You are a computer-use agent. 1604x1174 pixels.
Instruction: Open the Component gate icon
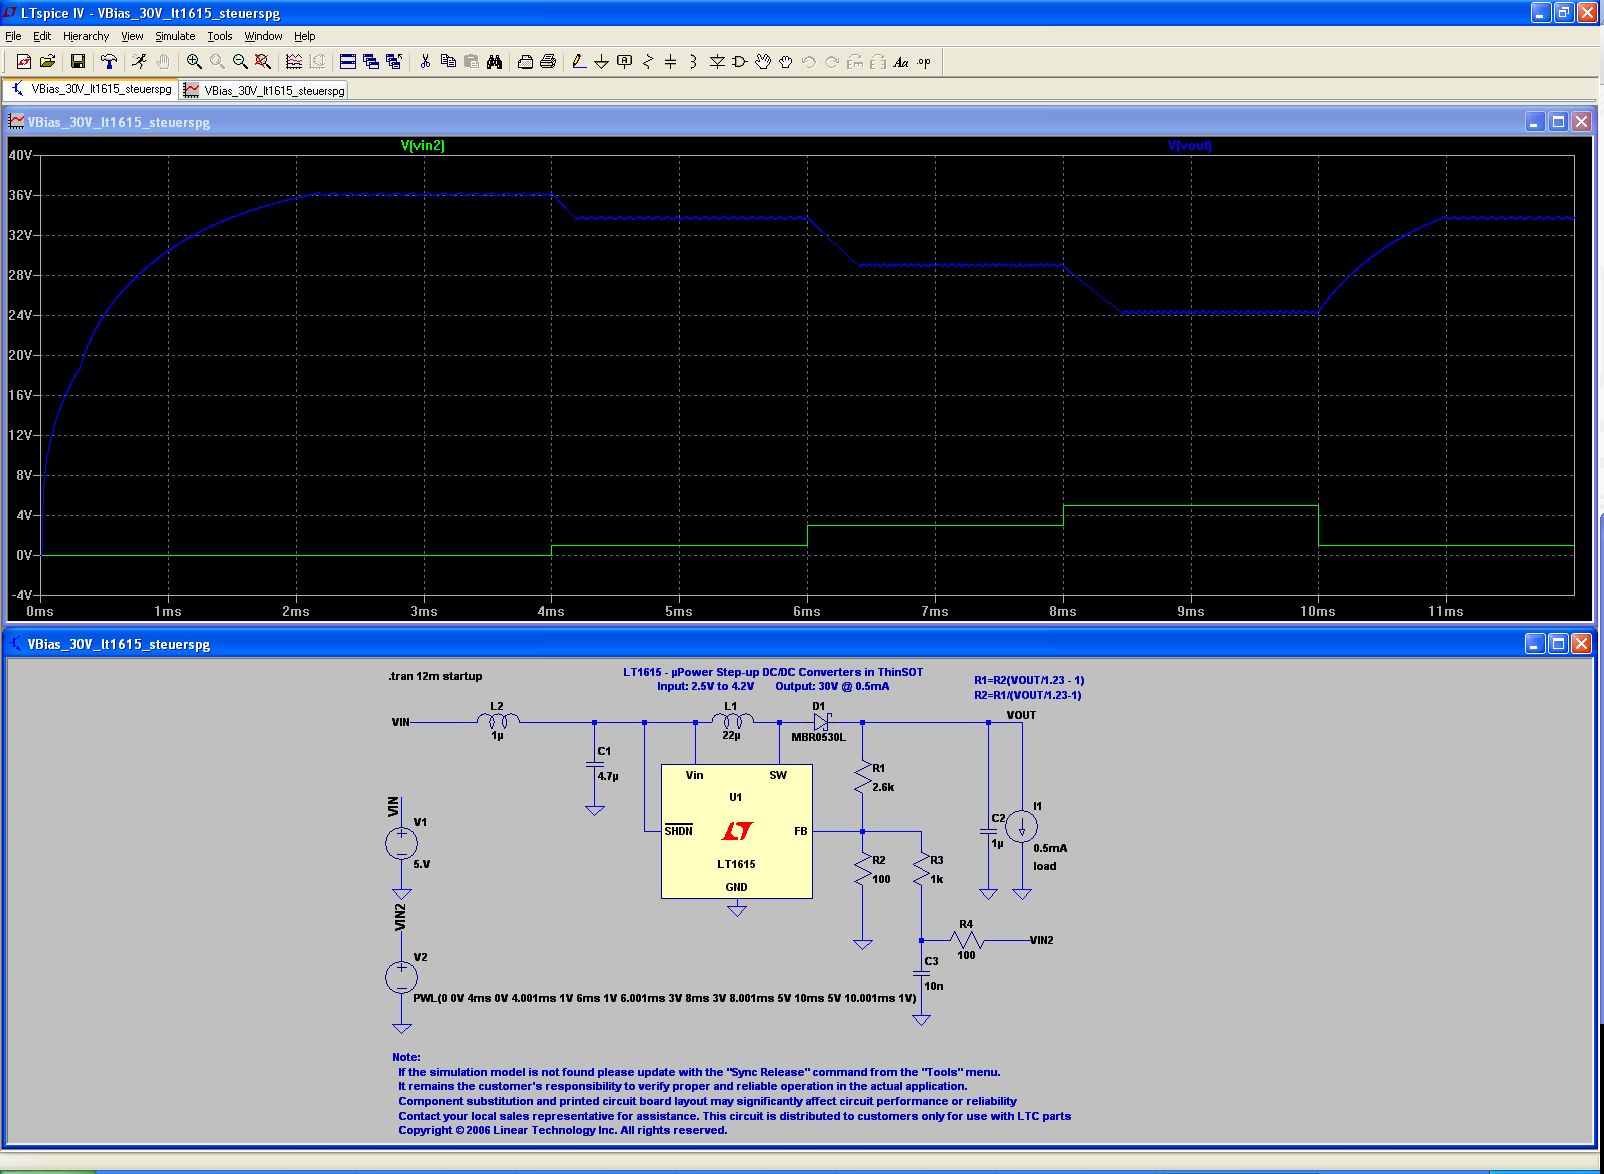(740, 62)
